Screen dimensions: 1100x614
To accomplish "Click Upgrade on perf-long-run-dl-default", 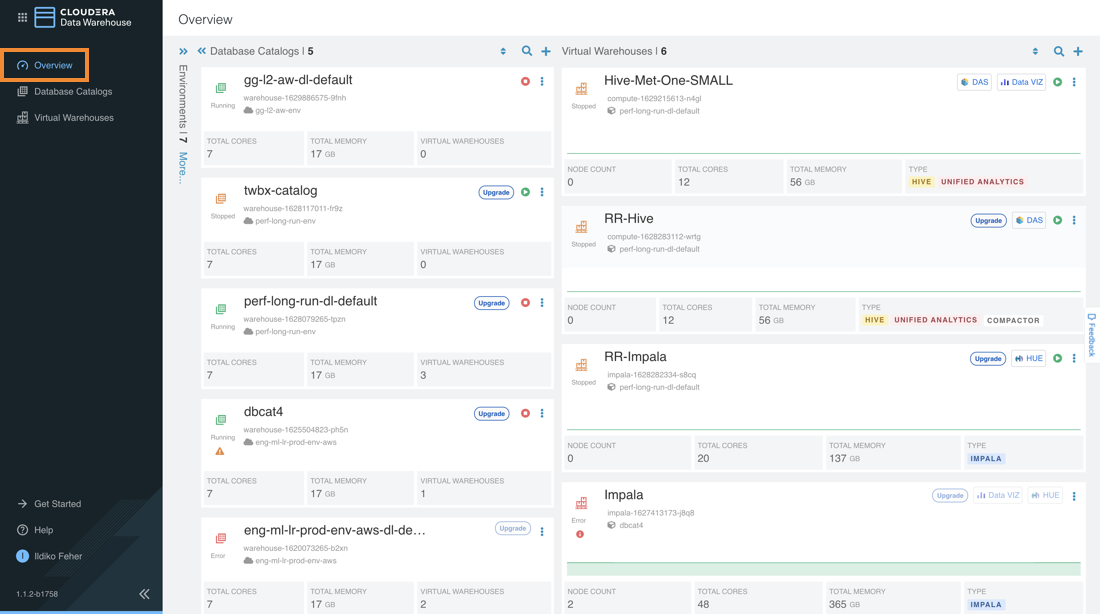I will (x=491, y=303).
